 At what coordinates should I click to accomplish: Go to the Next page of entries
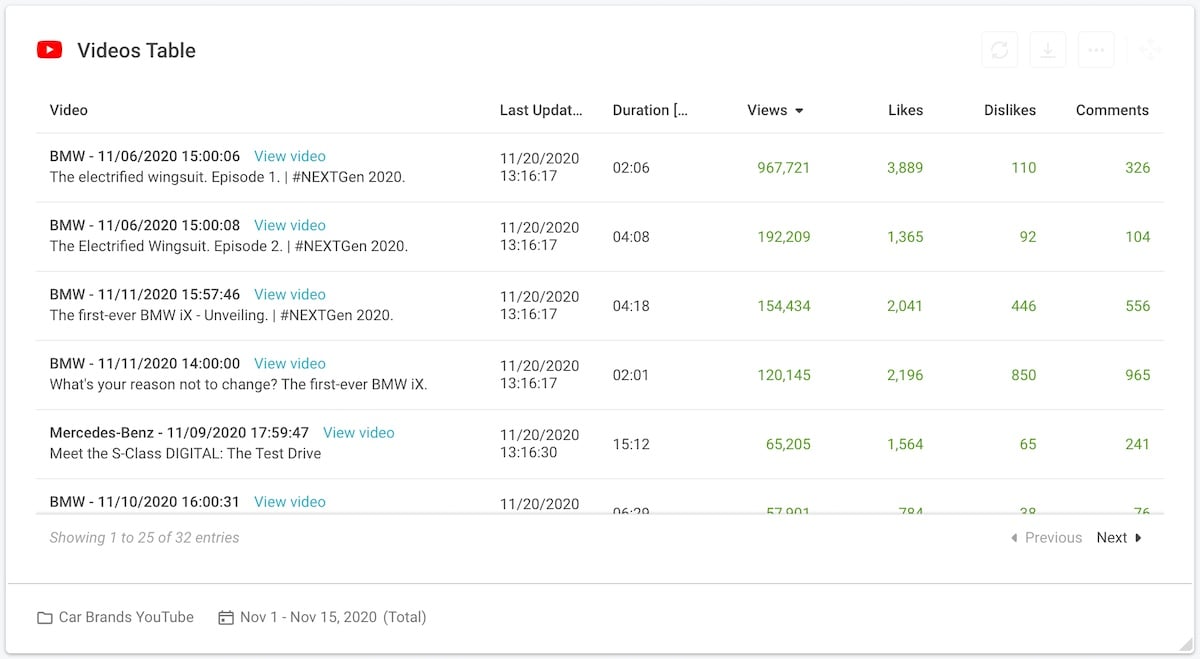(x=1119, y=537)
